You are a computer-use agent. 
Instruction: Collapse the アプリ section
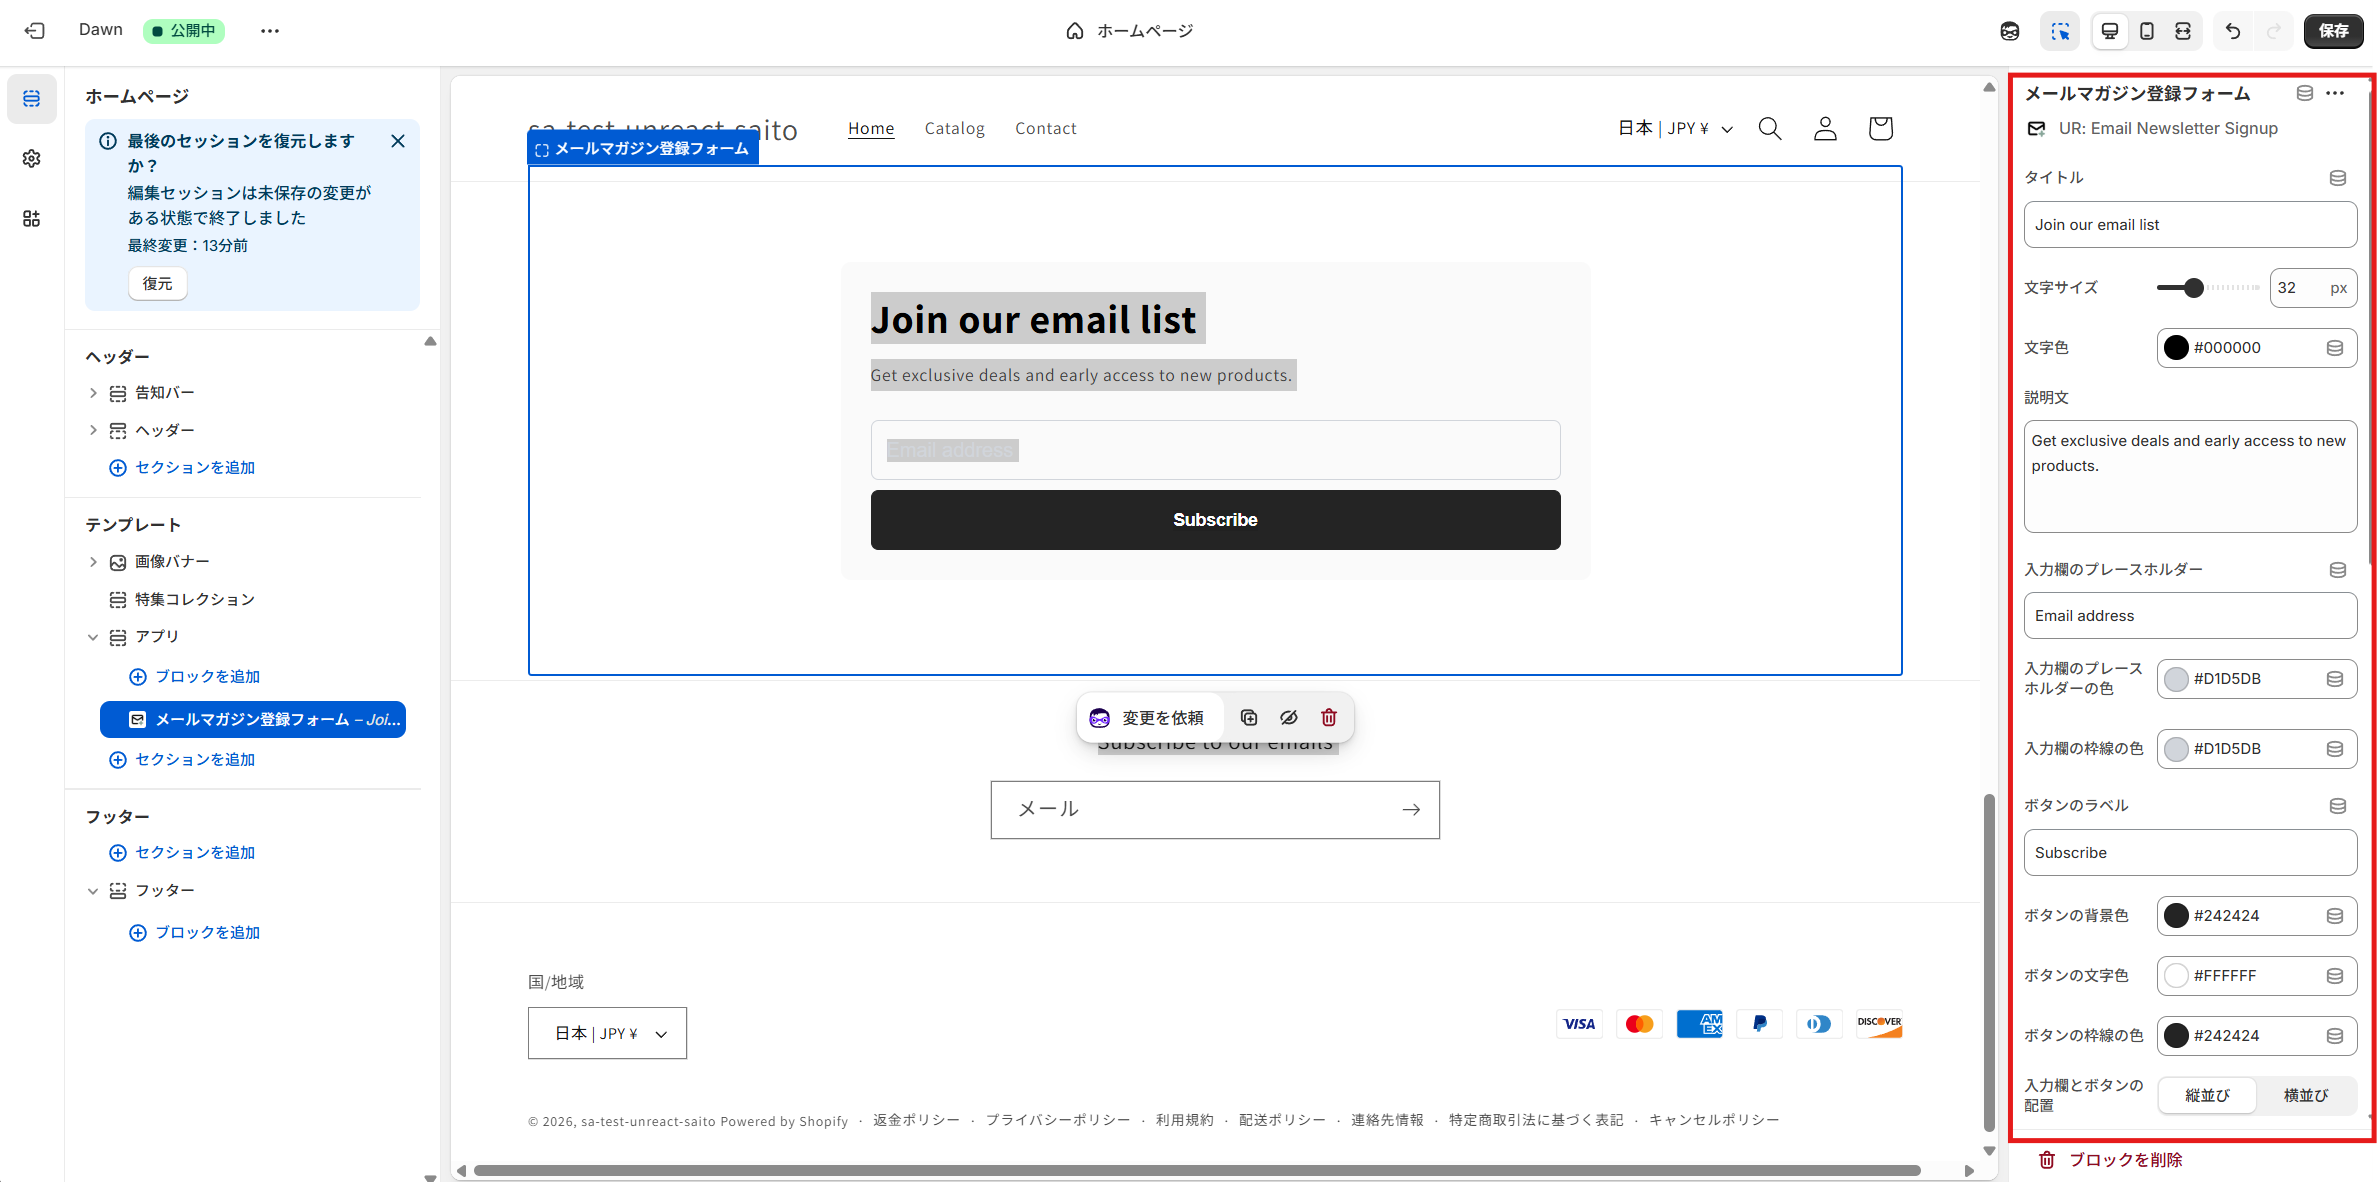click(x=93, y=637)
